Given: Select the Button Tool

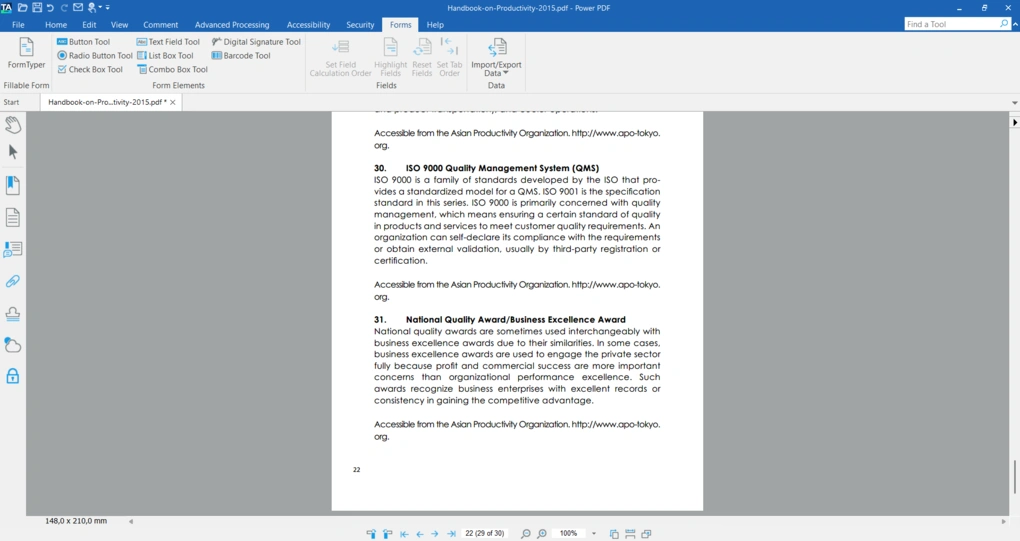Looking at the screenshot, I should tap(83, 42).
